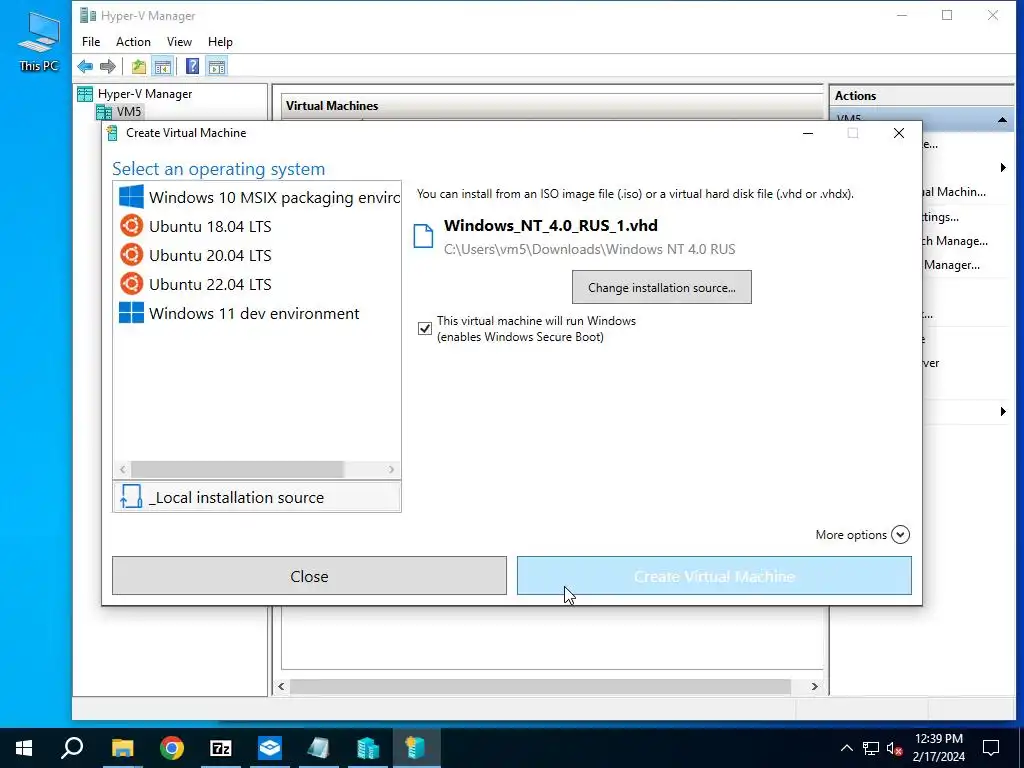Click the Back arrow in Hyper-V Manager toolbar

click(x=85, y=66)
